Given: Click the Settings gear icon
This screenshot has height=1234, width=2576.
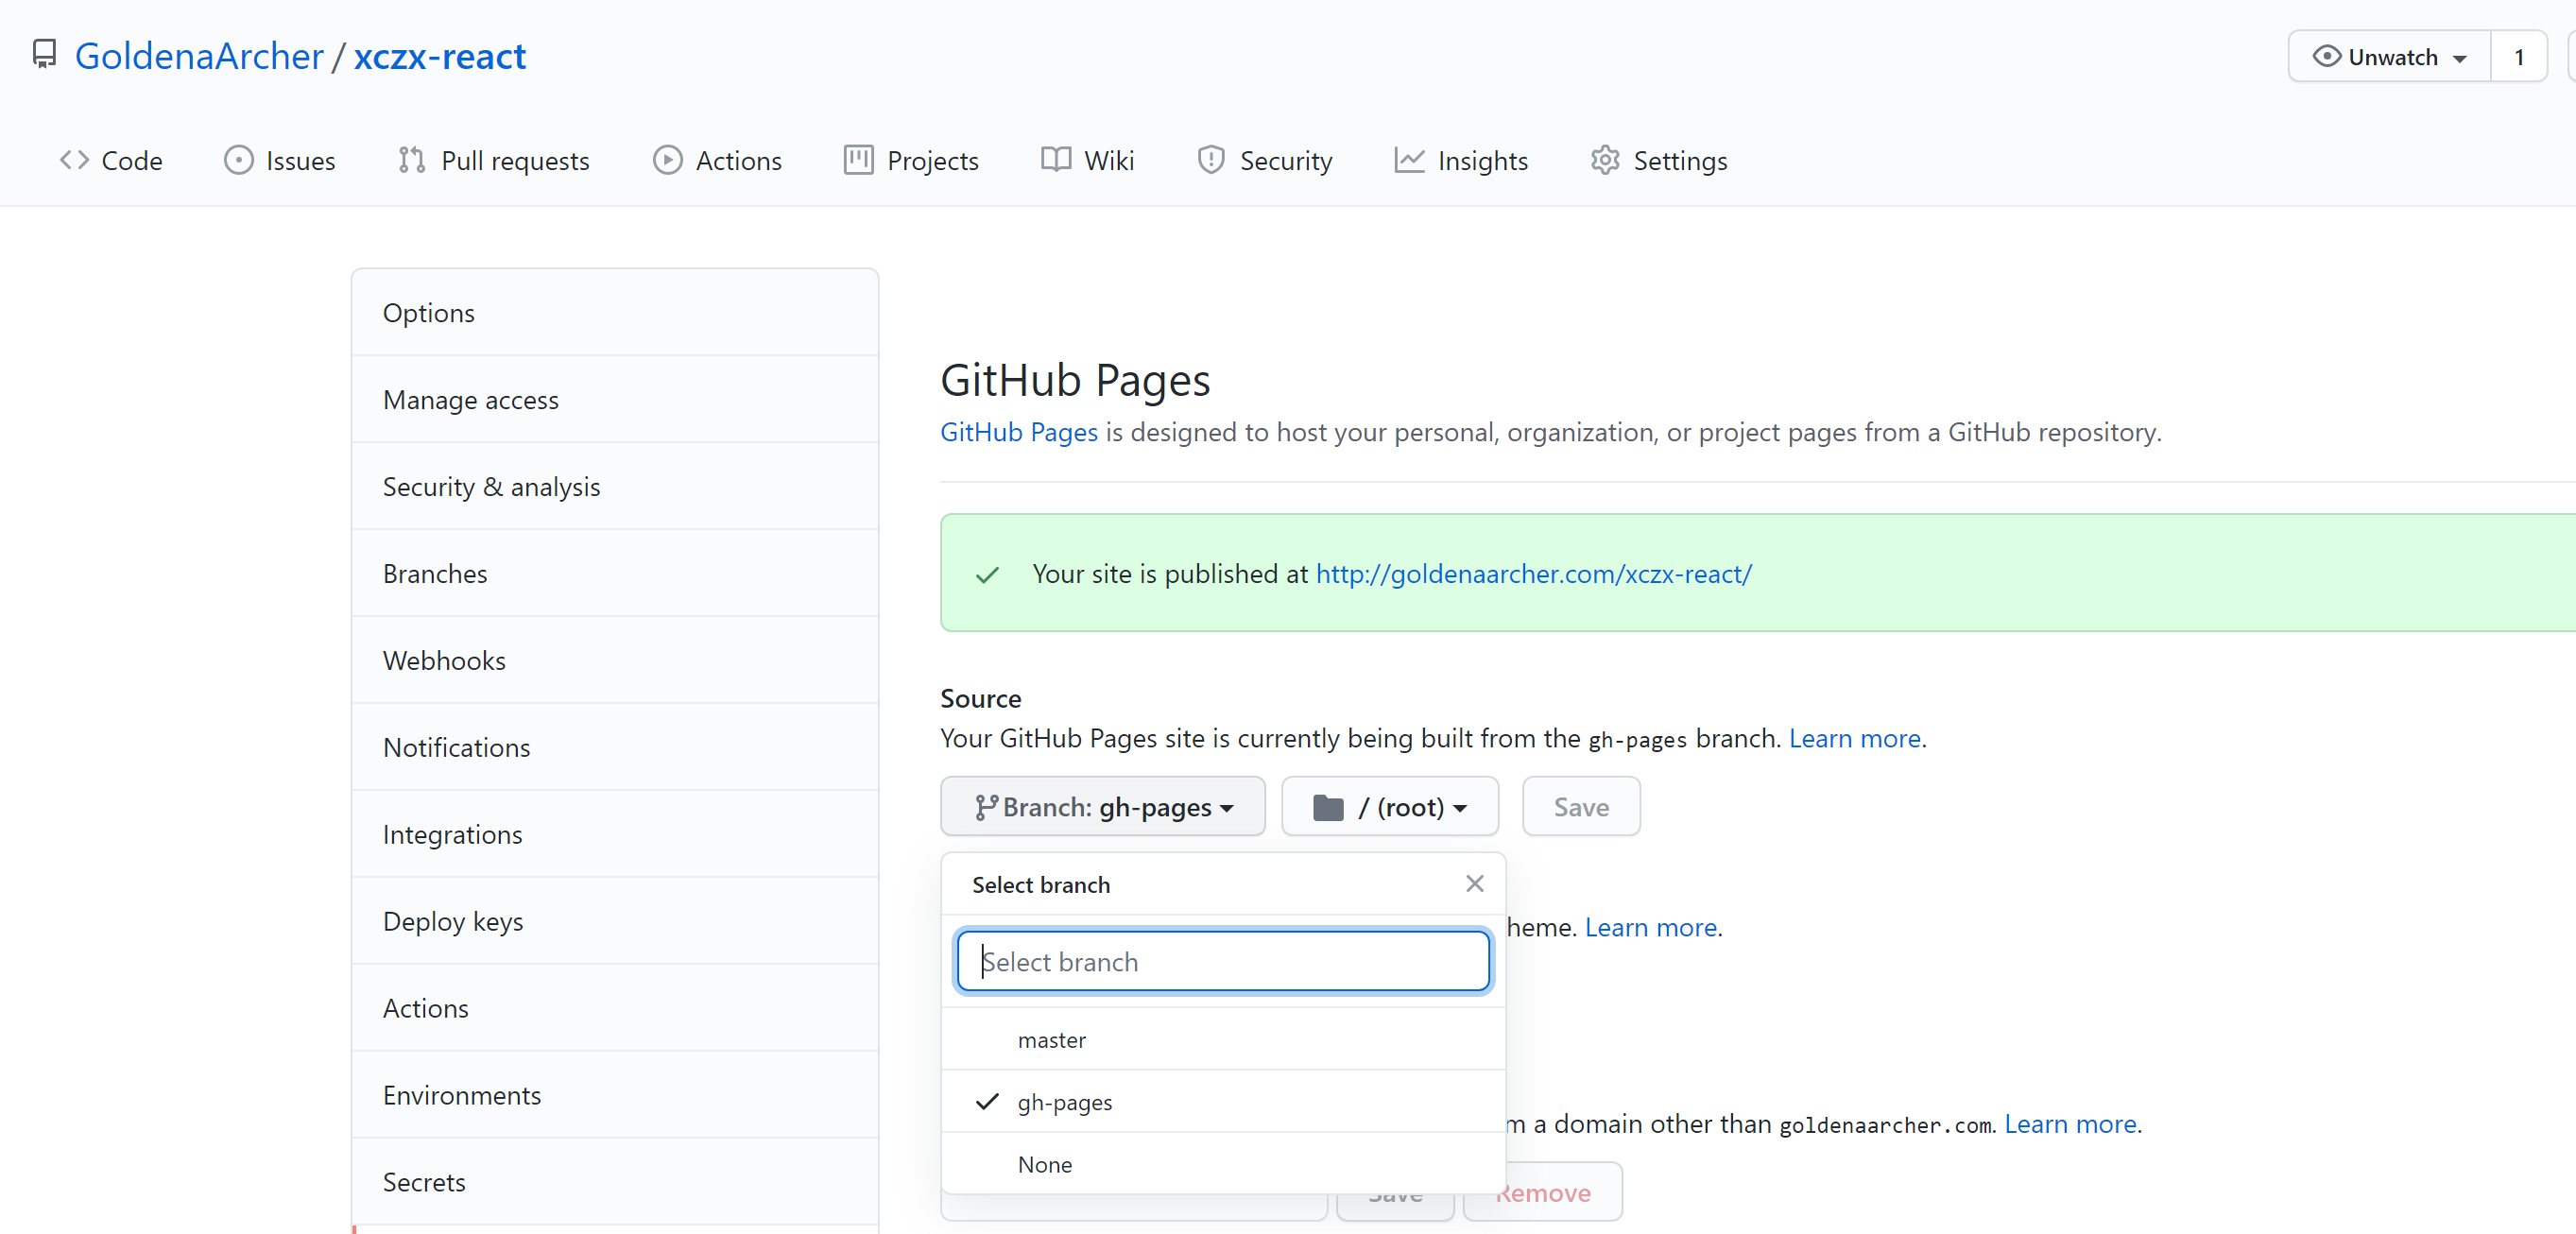Looking at the screenshot, I should point(1605,160).
